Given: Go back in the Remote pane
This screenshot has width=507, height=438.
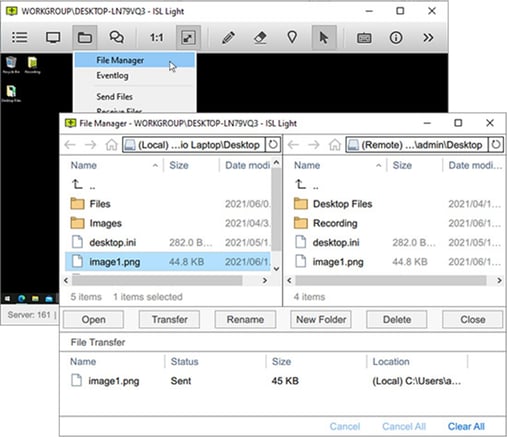Looking at the screenshot, I should (x=293, y=145).
